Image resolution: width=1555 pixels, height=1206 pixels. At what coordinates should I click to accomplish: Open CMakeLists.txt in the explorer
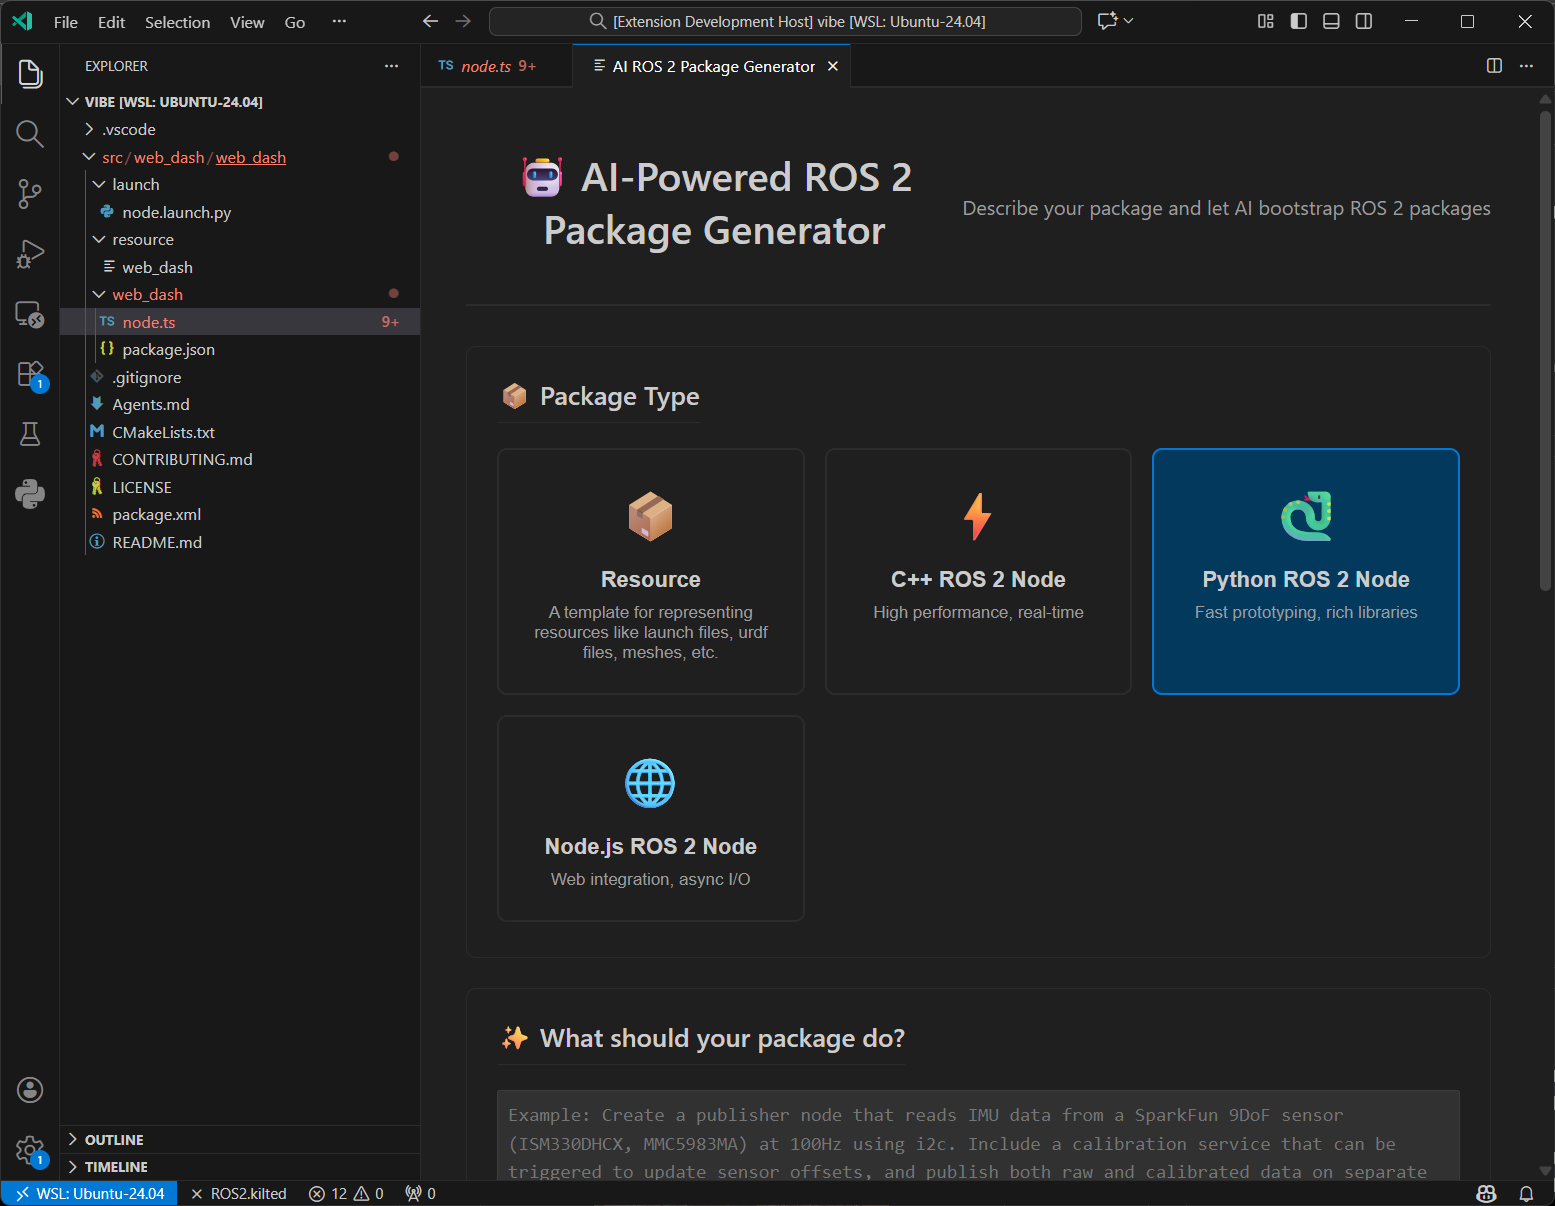[x=240, y=432]
